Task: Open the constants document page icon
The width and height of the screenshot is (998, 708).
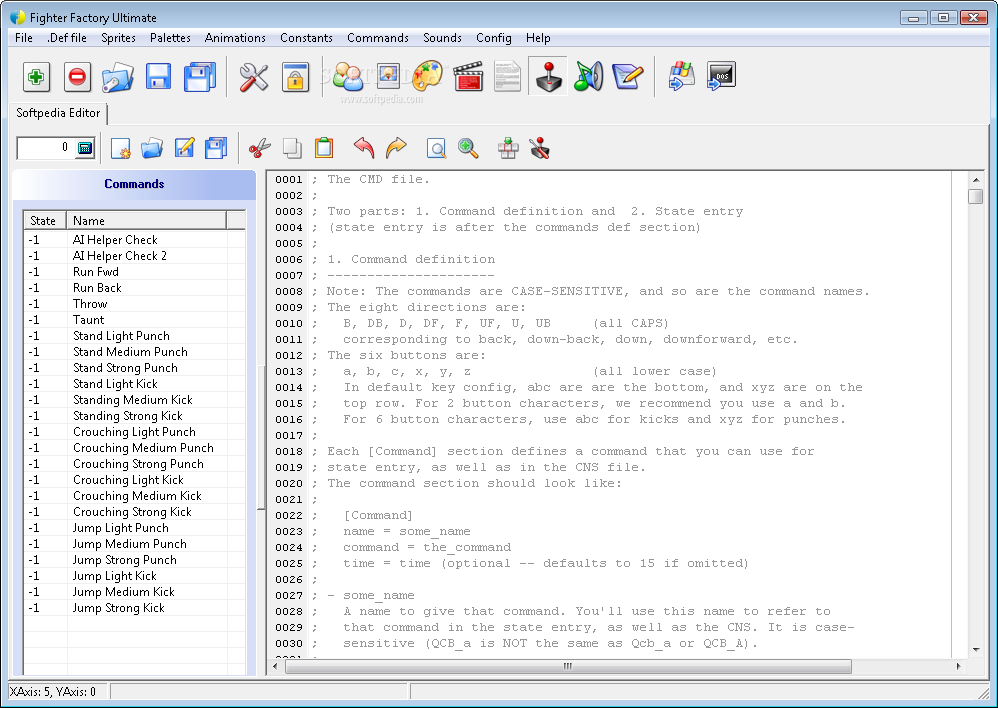Action: pyautogui.click(x=507, y=77)
